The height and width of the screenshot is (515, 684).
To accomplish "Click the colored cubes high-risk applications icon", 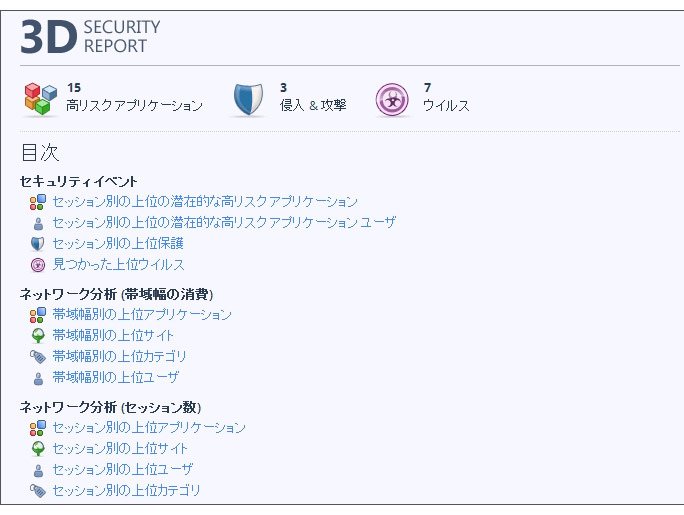I will pos(41,99).
